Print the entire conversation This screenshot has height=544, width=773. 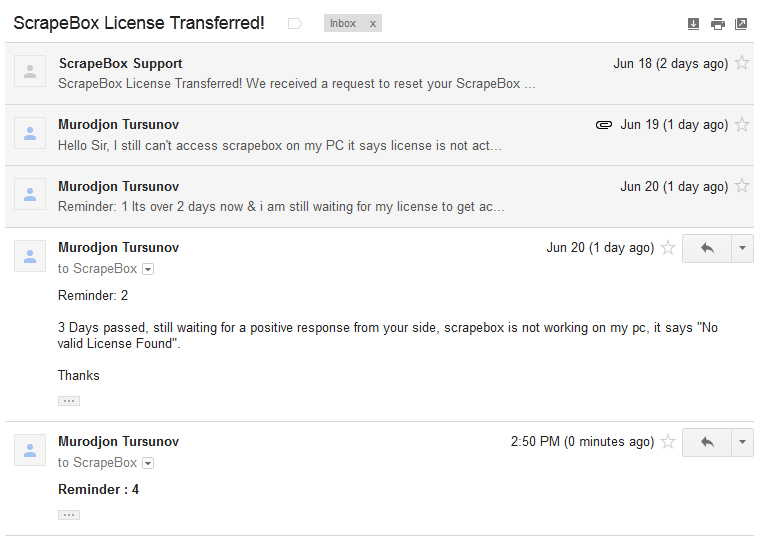pyautogui.click(x=717, y=23)
